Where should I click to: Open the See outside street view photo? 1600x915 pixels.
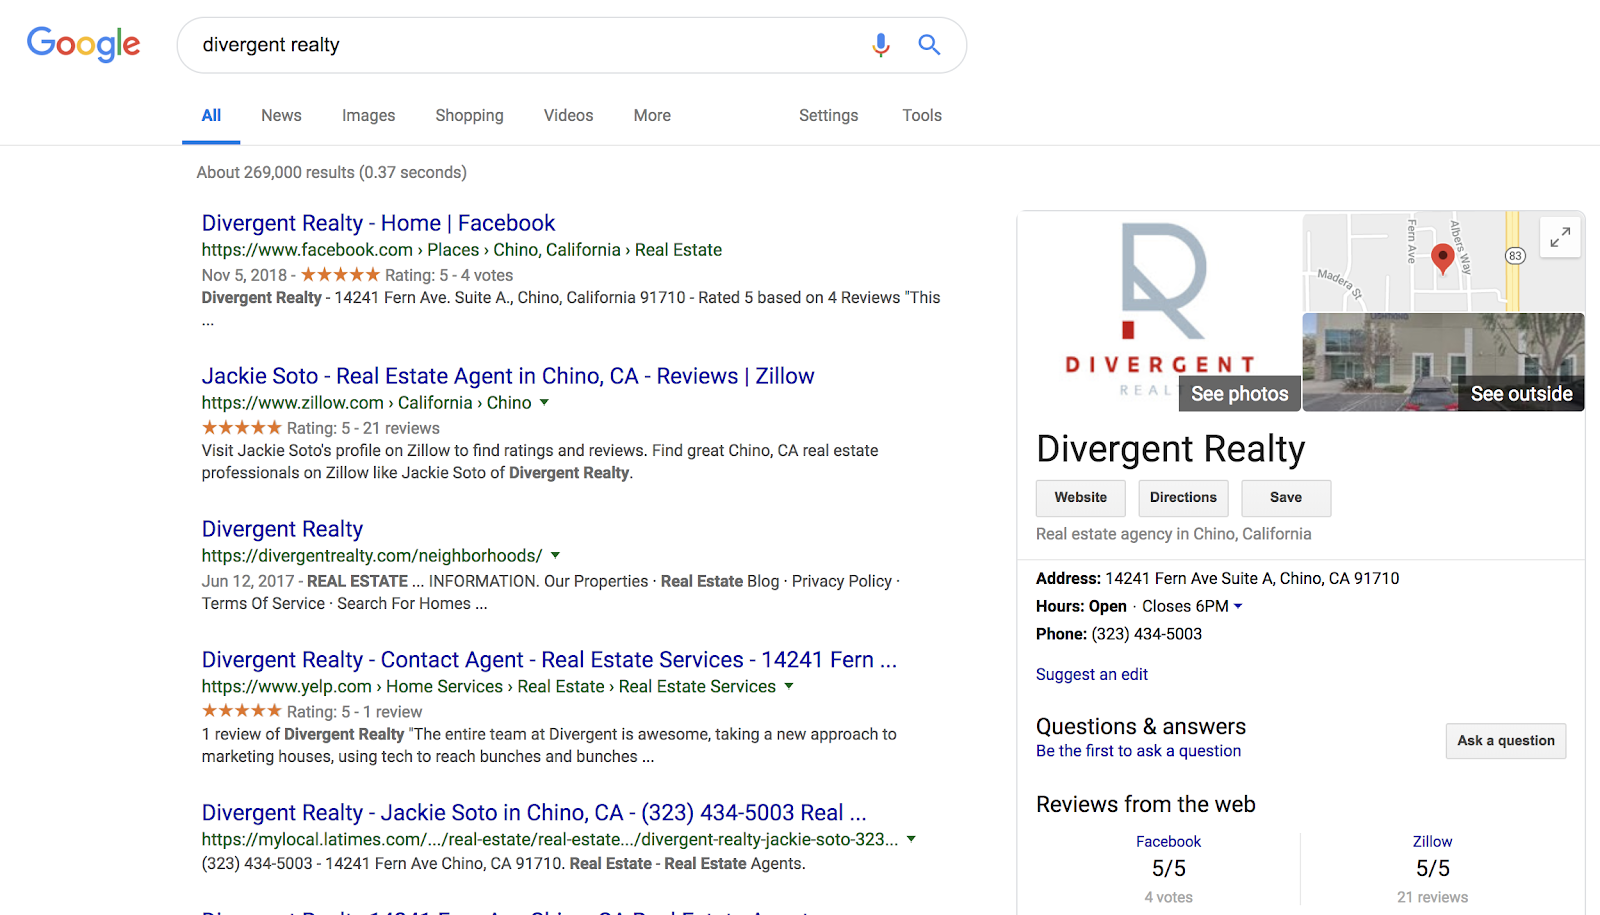tap(1444, 362)
